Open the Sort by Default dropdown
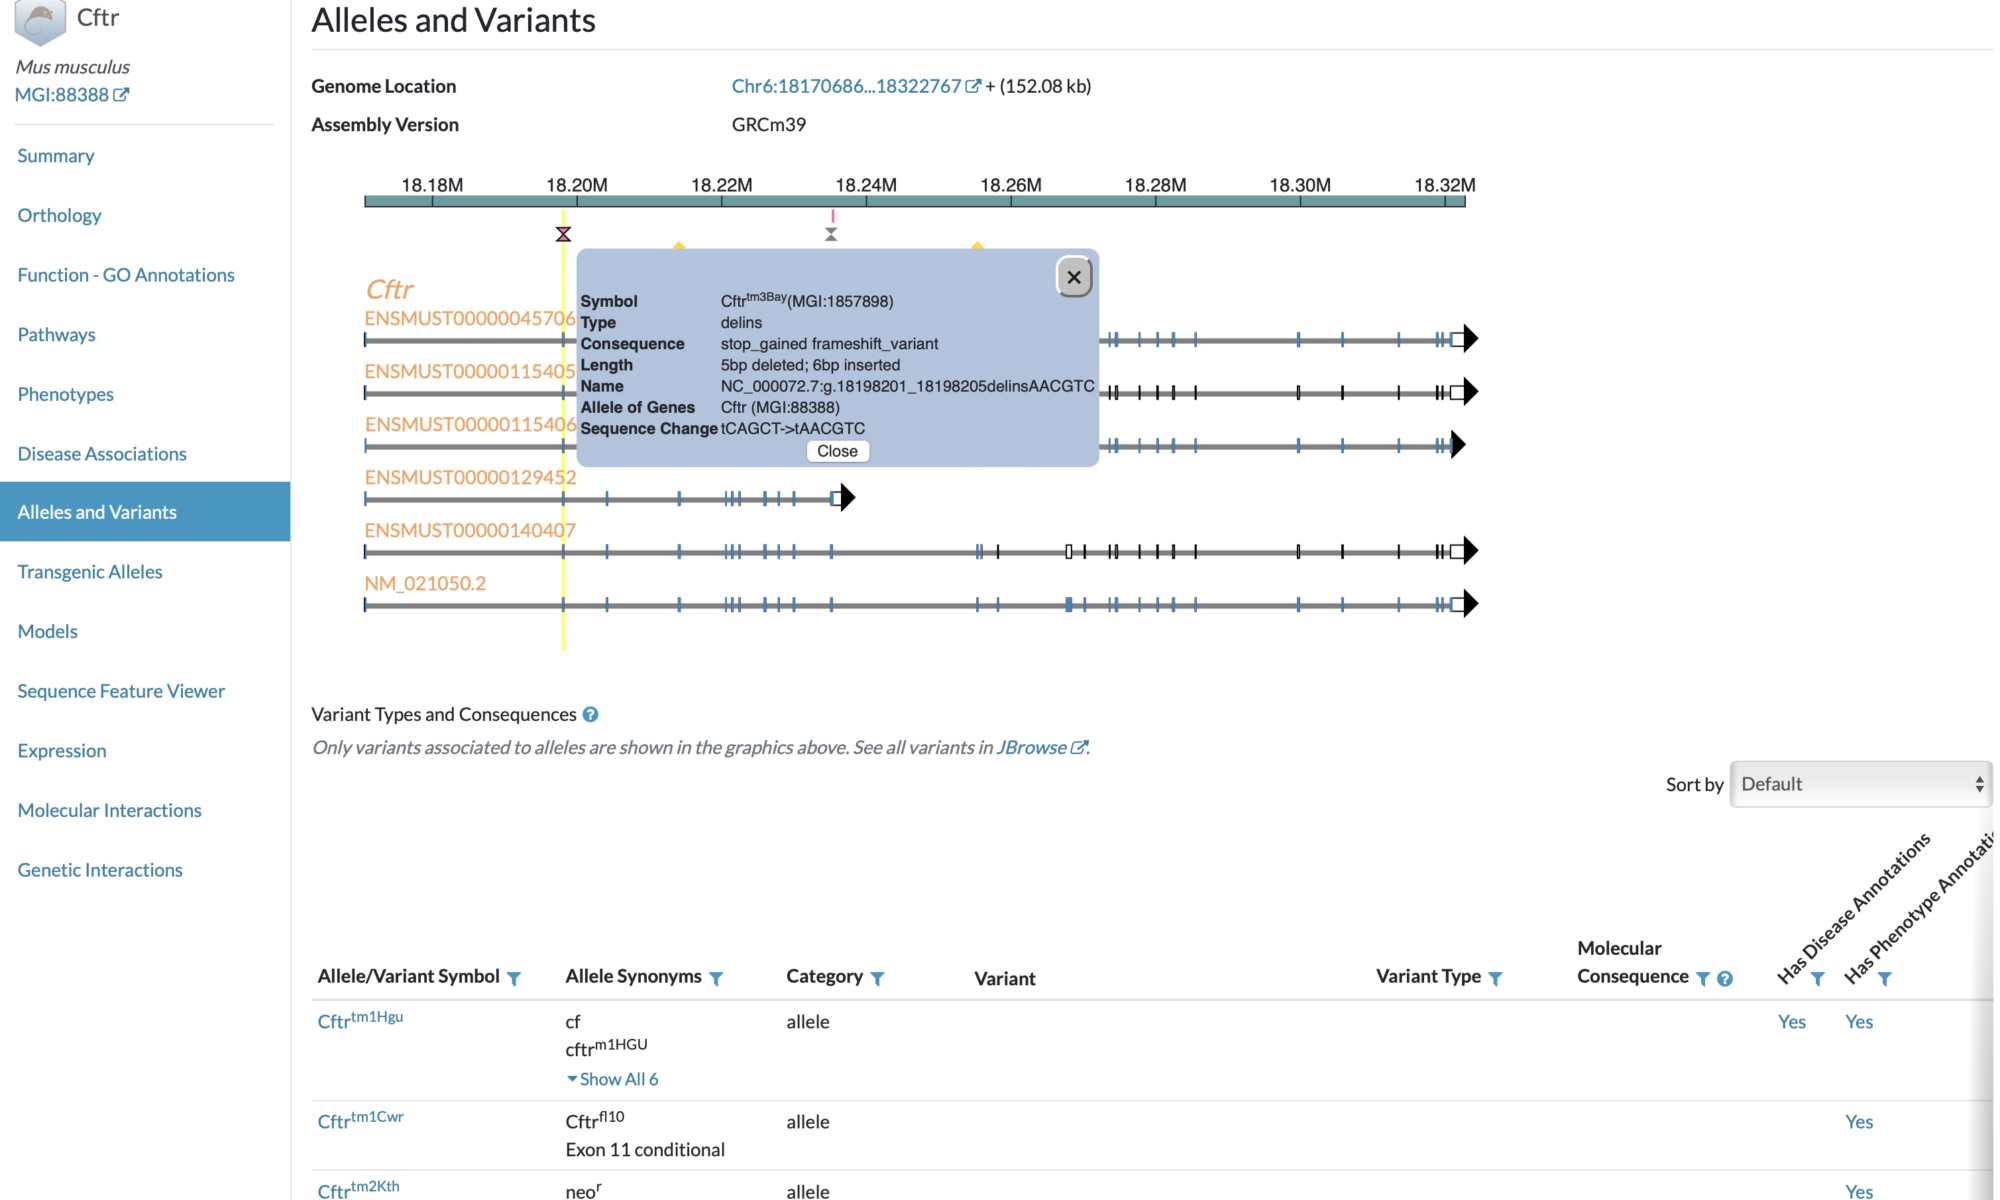Image resolution: width=2000 pixels, height=1200 pixels. coord(1861,784)
